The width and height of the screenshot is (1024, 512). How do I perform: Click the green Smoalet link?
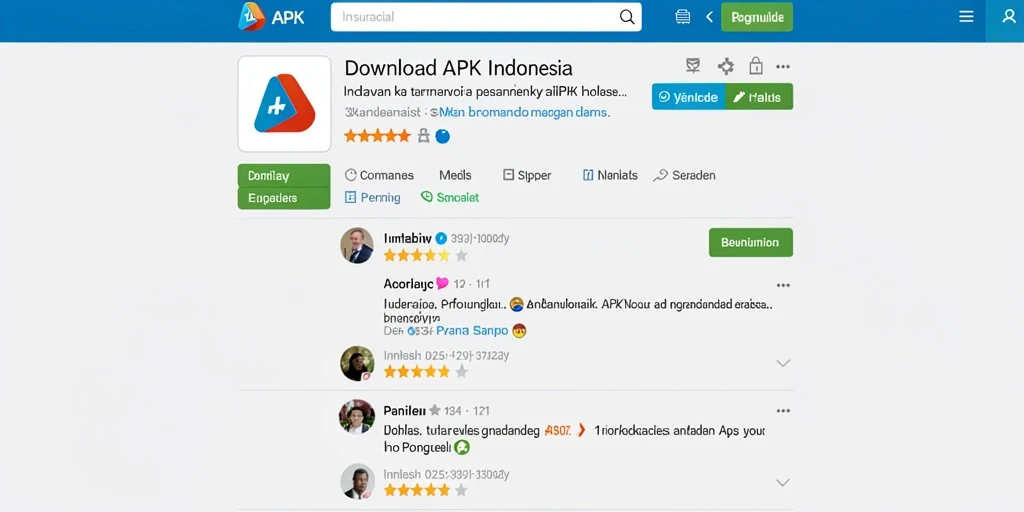coord(450,197)
